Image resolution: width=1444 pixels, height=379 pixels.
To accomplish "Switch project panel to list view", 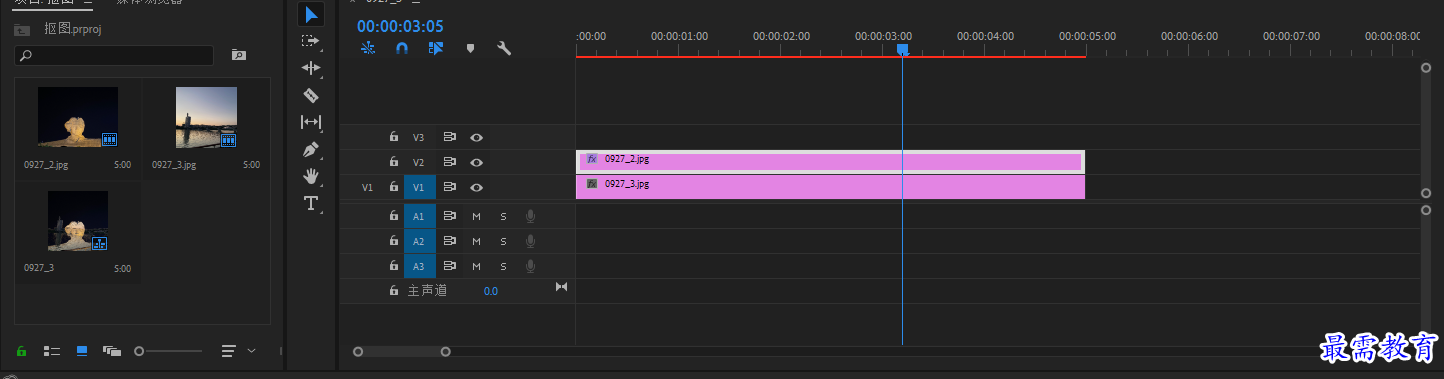I will (x=52, y=351).
